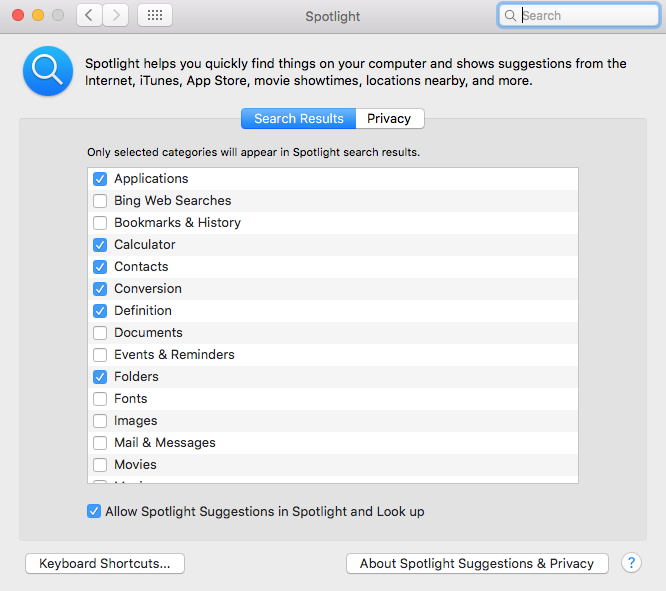The height and width of the screenshot is (591, 666).
Task: Click the Calculator row label
Action: tap(144, 245)
